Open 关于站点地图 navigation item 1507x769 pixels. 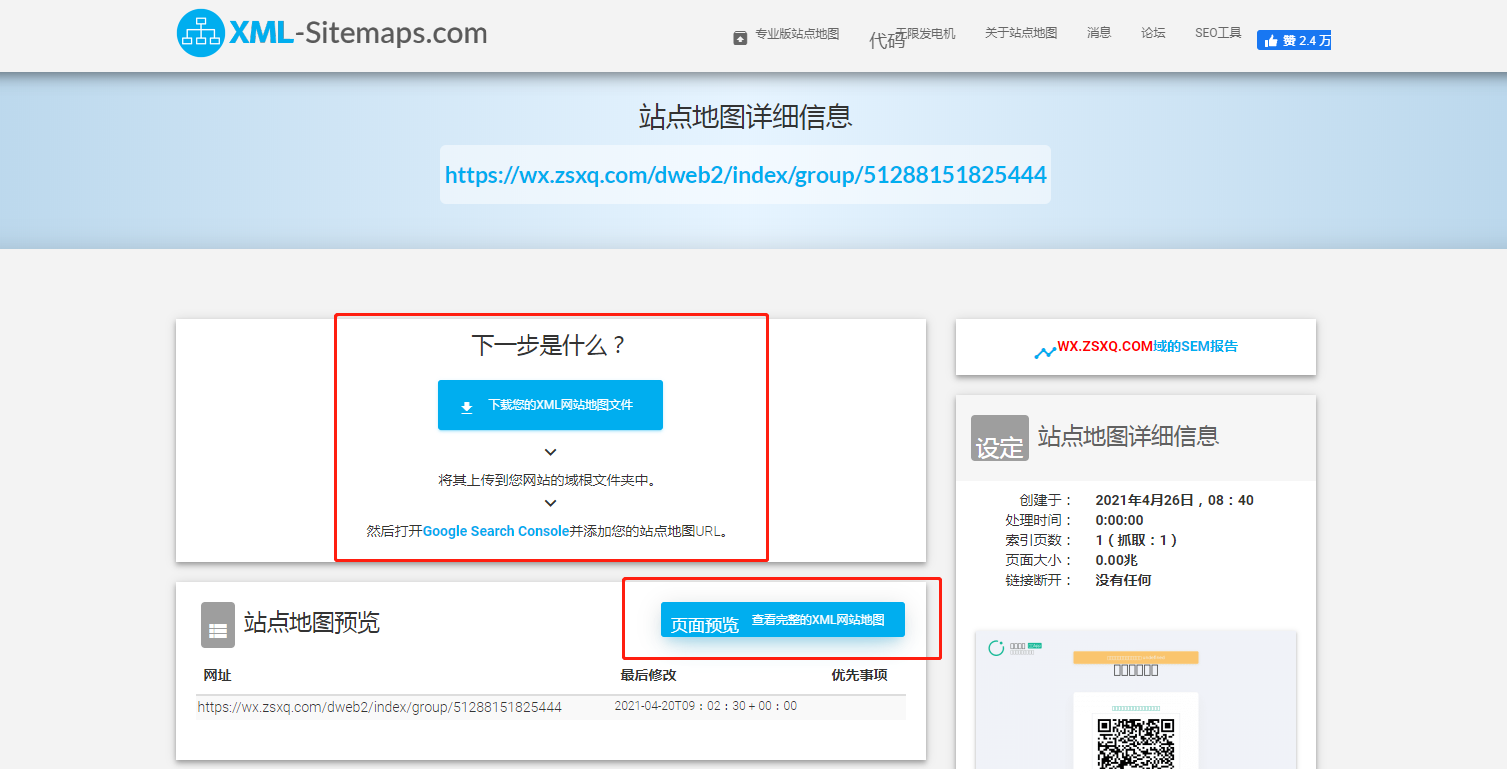[x=1021, y=33]
